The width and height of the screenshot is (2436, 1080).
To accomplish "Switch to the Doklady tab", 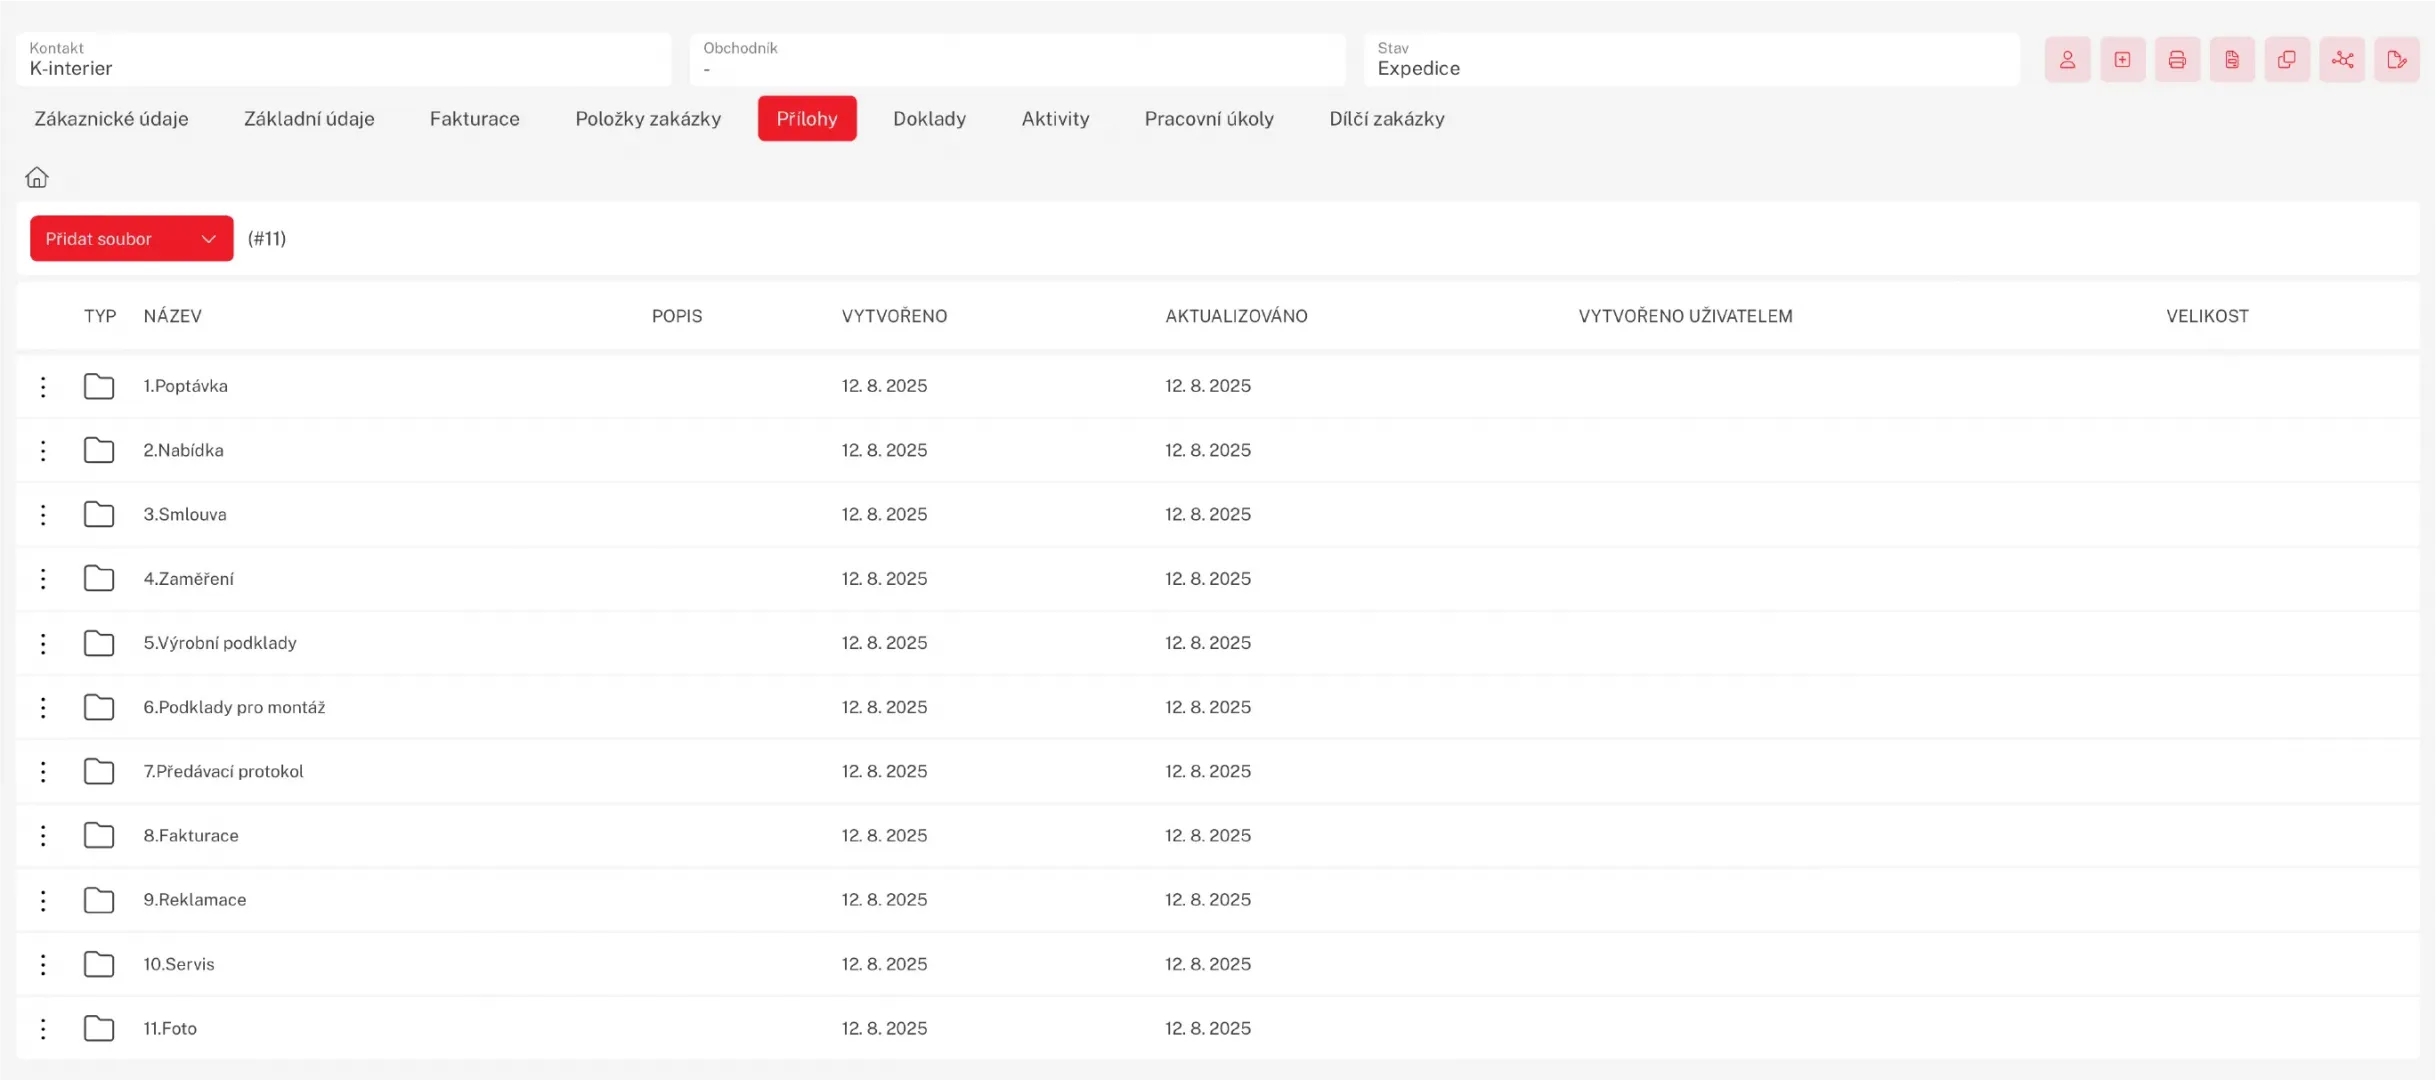I will [929, 118].
